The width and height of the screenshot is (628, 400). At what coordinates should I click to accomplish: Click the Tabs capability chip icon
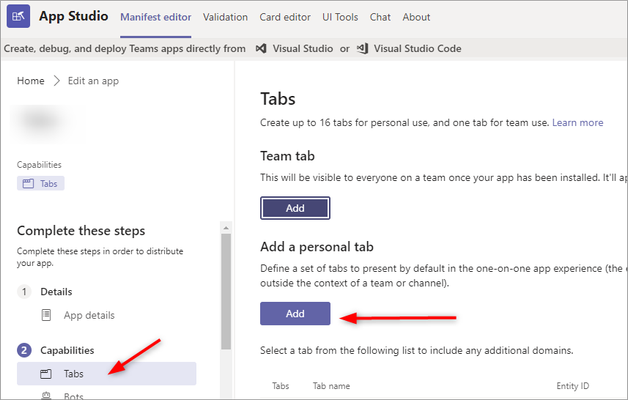tap(28, 184)
